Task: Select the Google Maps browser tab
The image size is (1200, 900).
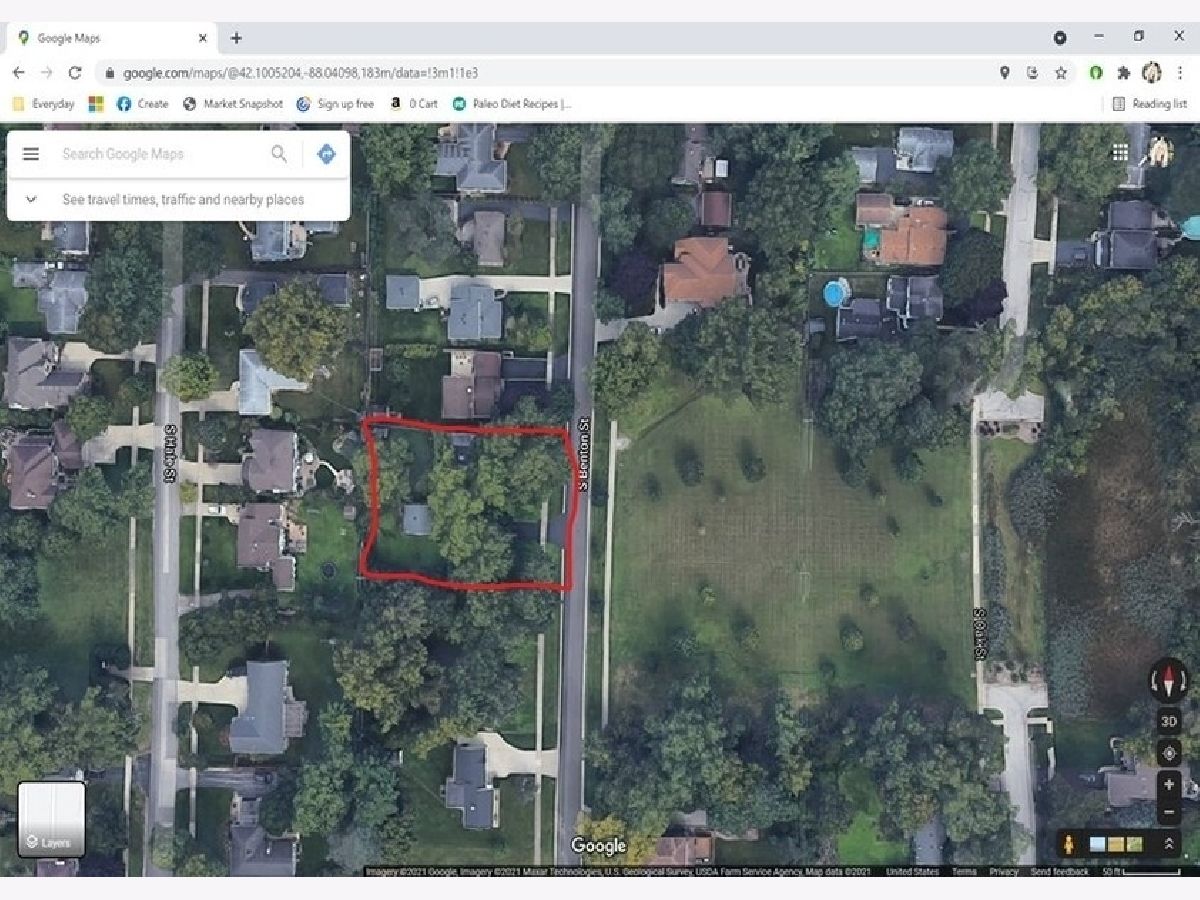Action: [110, 38]
